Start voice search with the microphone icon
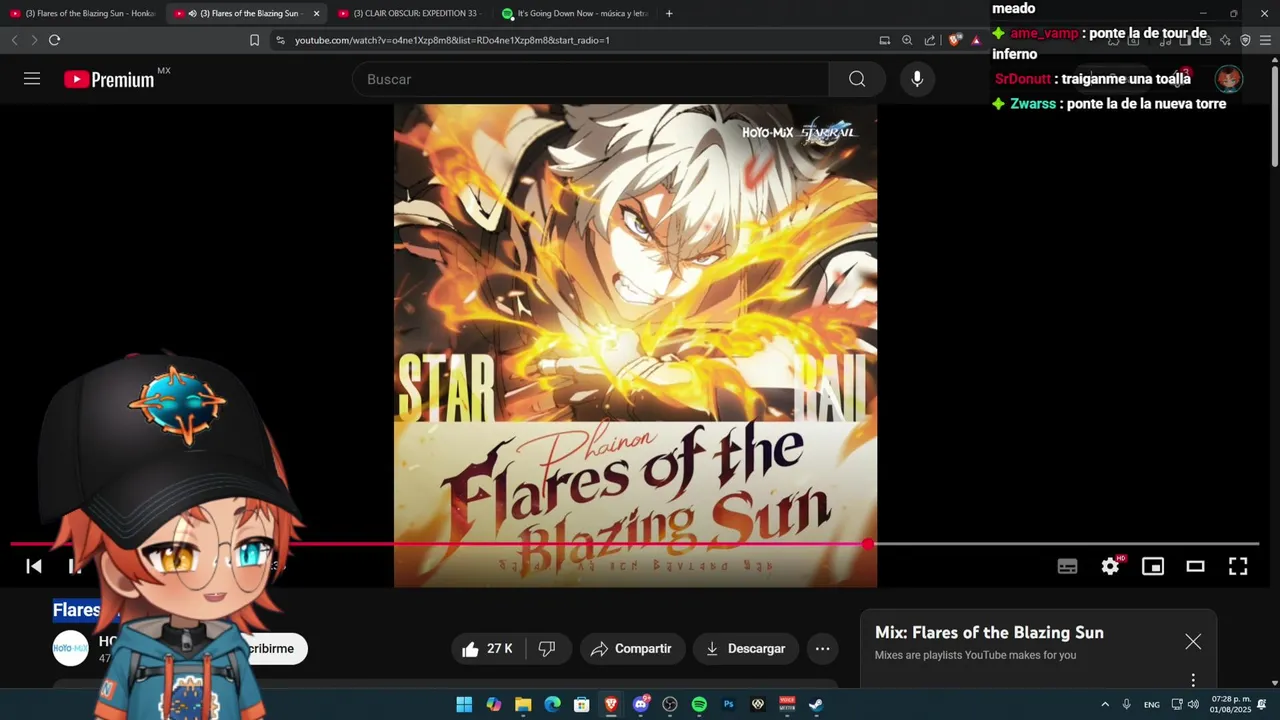The height and width of the screenshot is (720, 1280). pos(917,79)
